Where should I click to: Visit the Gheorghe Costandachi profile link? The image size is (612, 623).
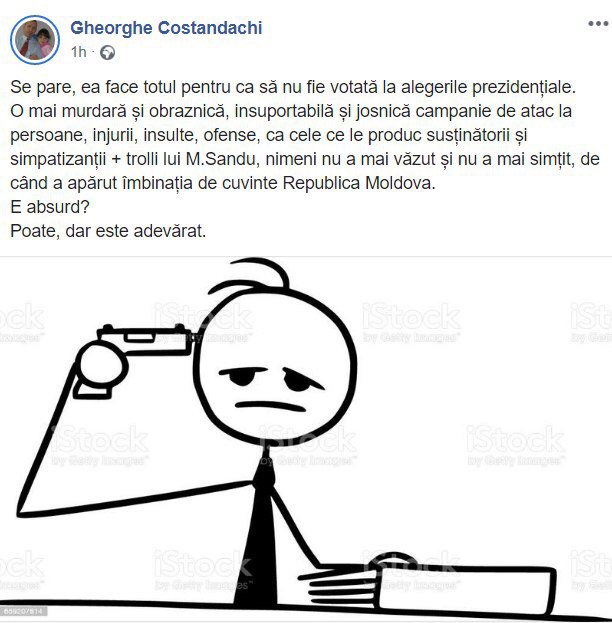click(x=166, y=28)
